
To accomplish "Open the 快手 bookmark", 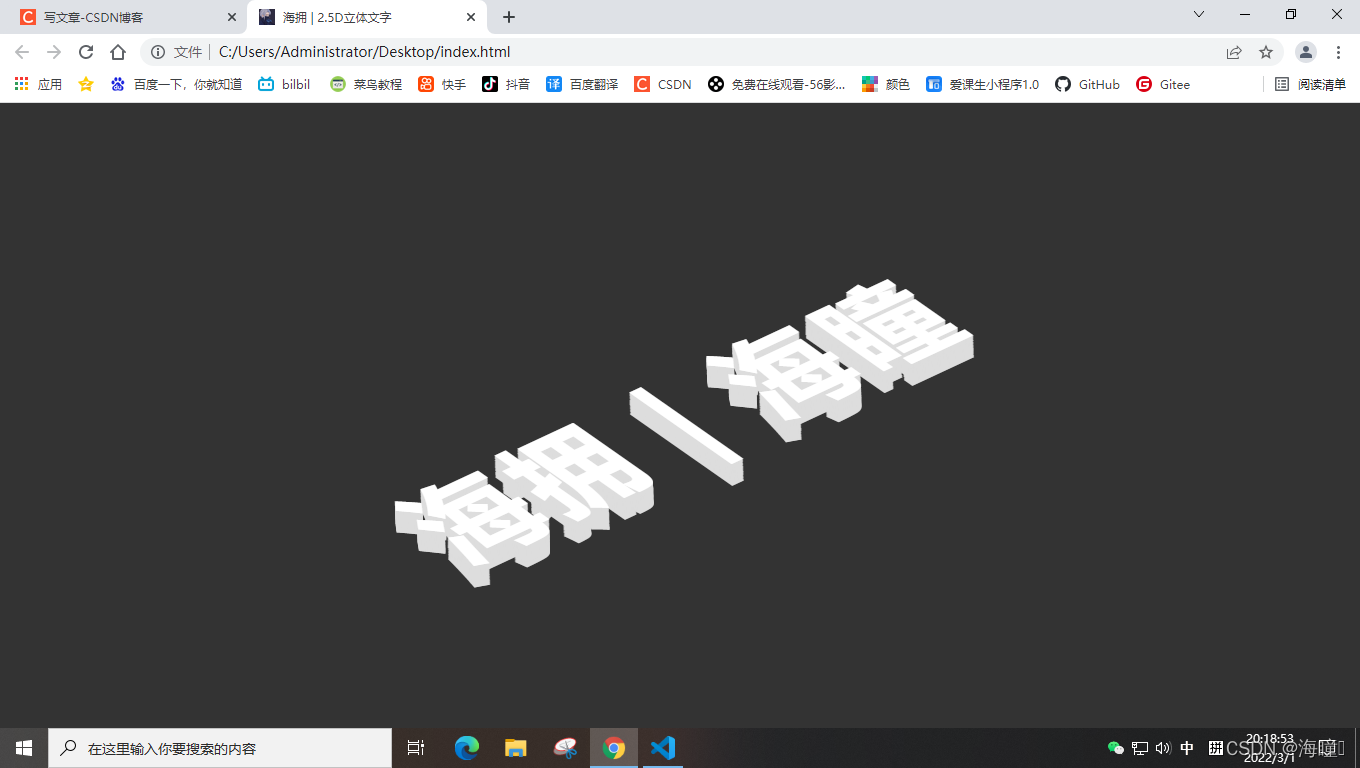I will pos(442,84).
